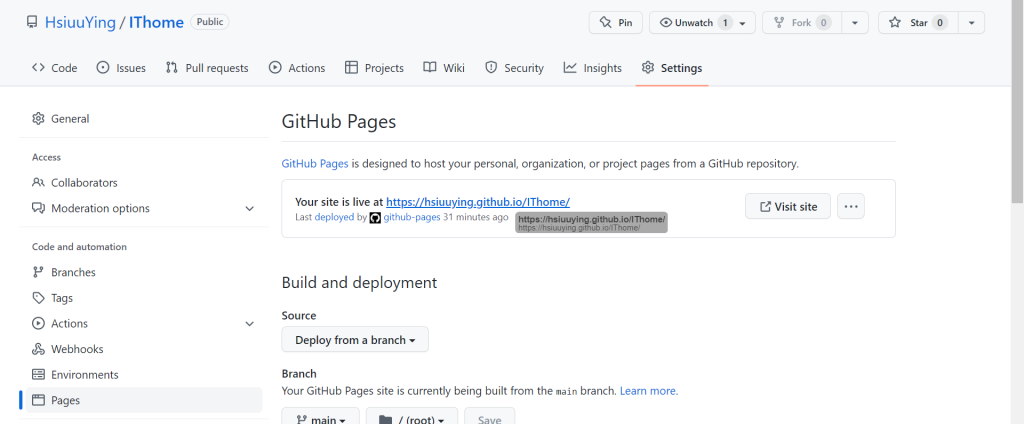
Task: Click the shield icon on Security tab
Action: pos(490,67)
